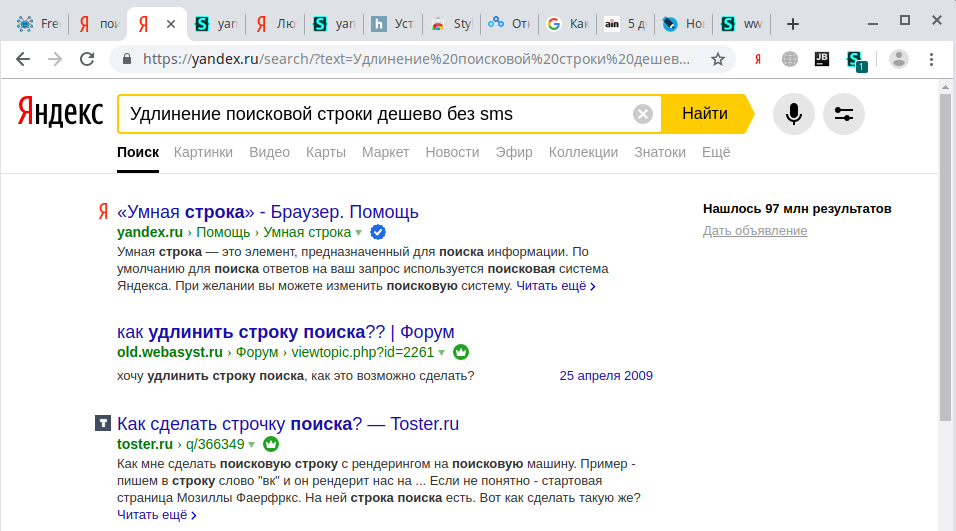
Task: Go forward in browser history
Action: pyautogui.click(x=55, y=59)
